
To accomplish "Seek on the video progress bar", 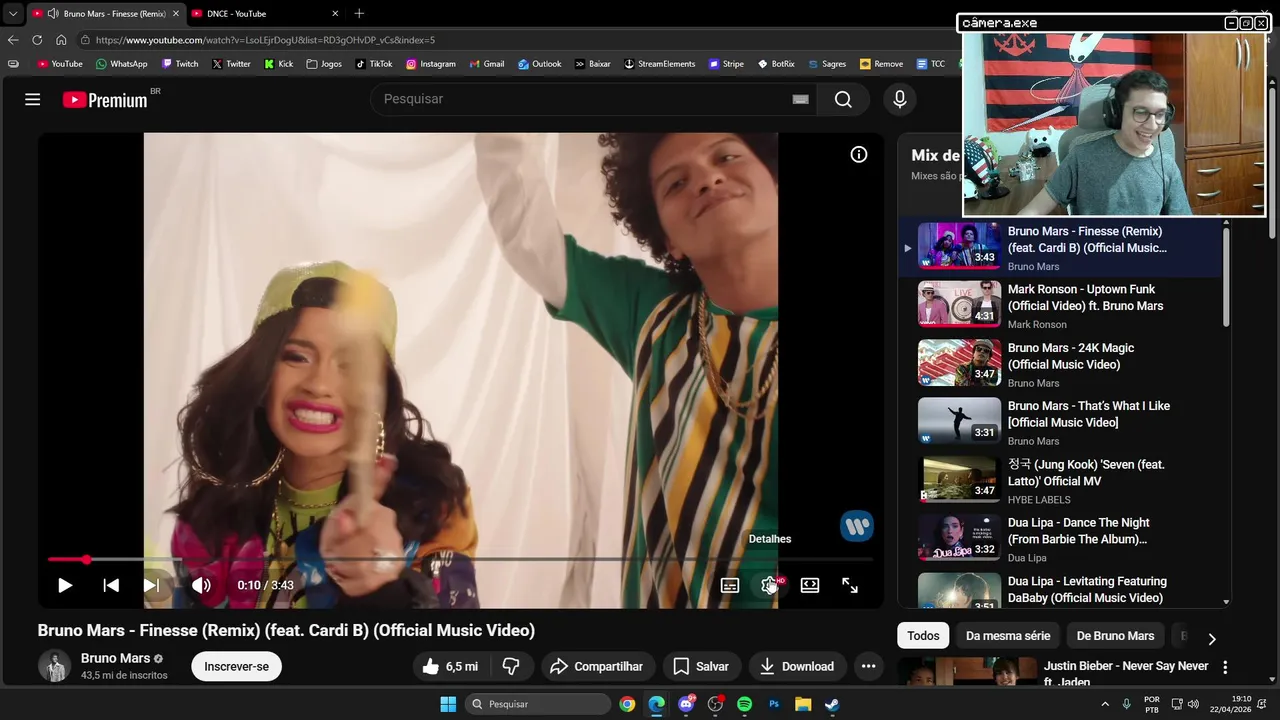I will [x=461, y=559].
